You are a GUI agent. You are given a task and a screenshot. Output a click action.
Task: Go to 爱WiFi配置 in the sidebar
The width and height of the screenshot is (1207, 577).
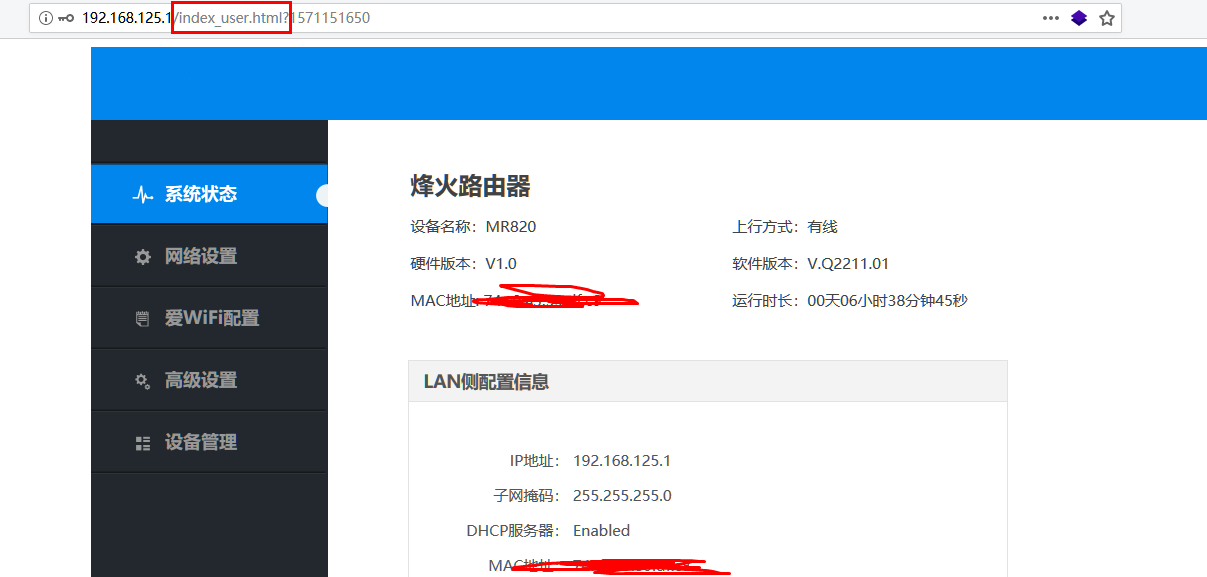[x=212, y=318]
